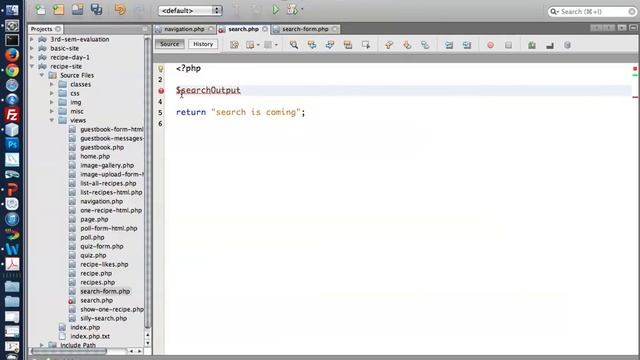Click the Find Selection magnifier icon
The height and width of the screenshot is (360, 640).
tap(293, 45)
